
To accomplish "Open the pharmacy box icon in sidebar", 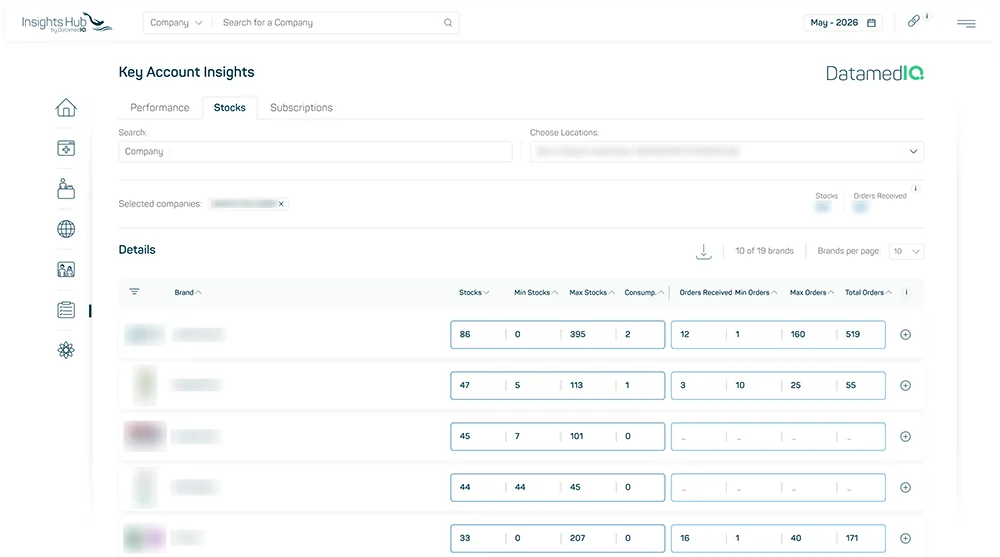I will tap(66, 148).
